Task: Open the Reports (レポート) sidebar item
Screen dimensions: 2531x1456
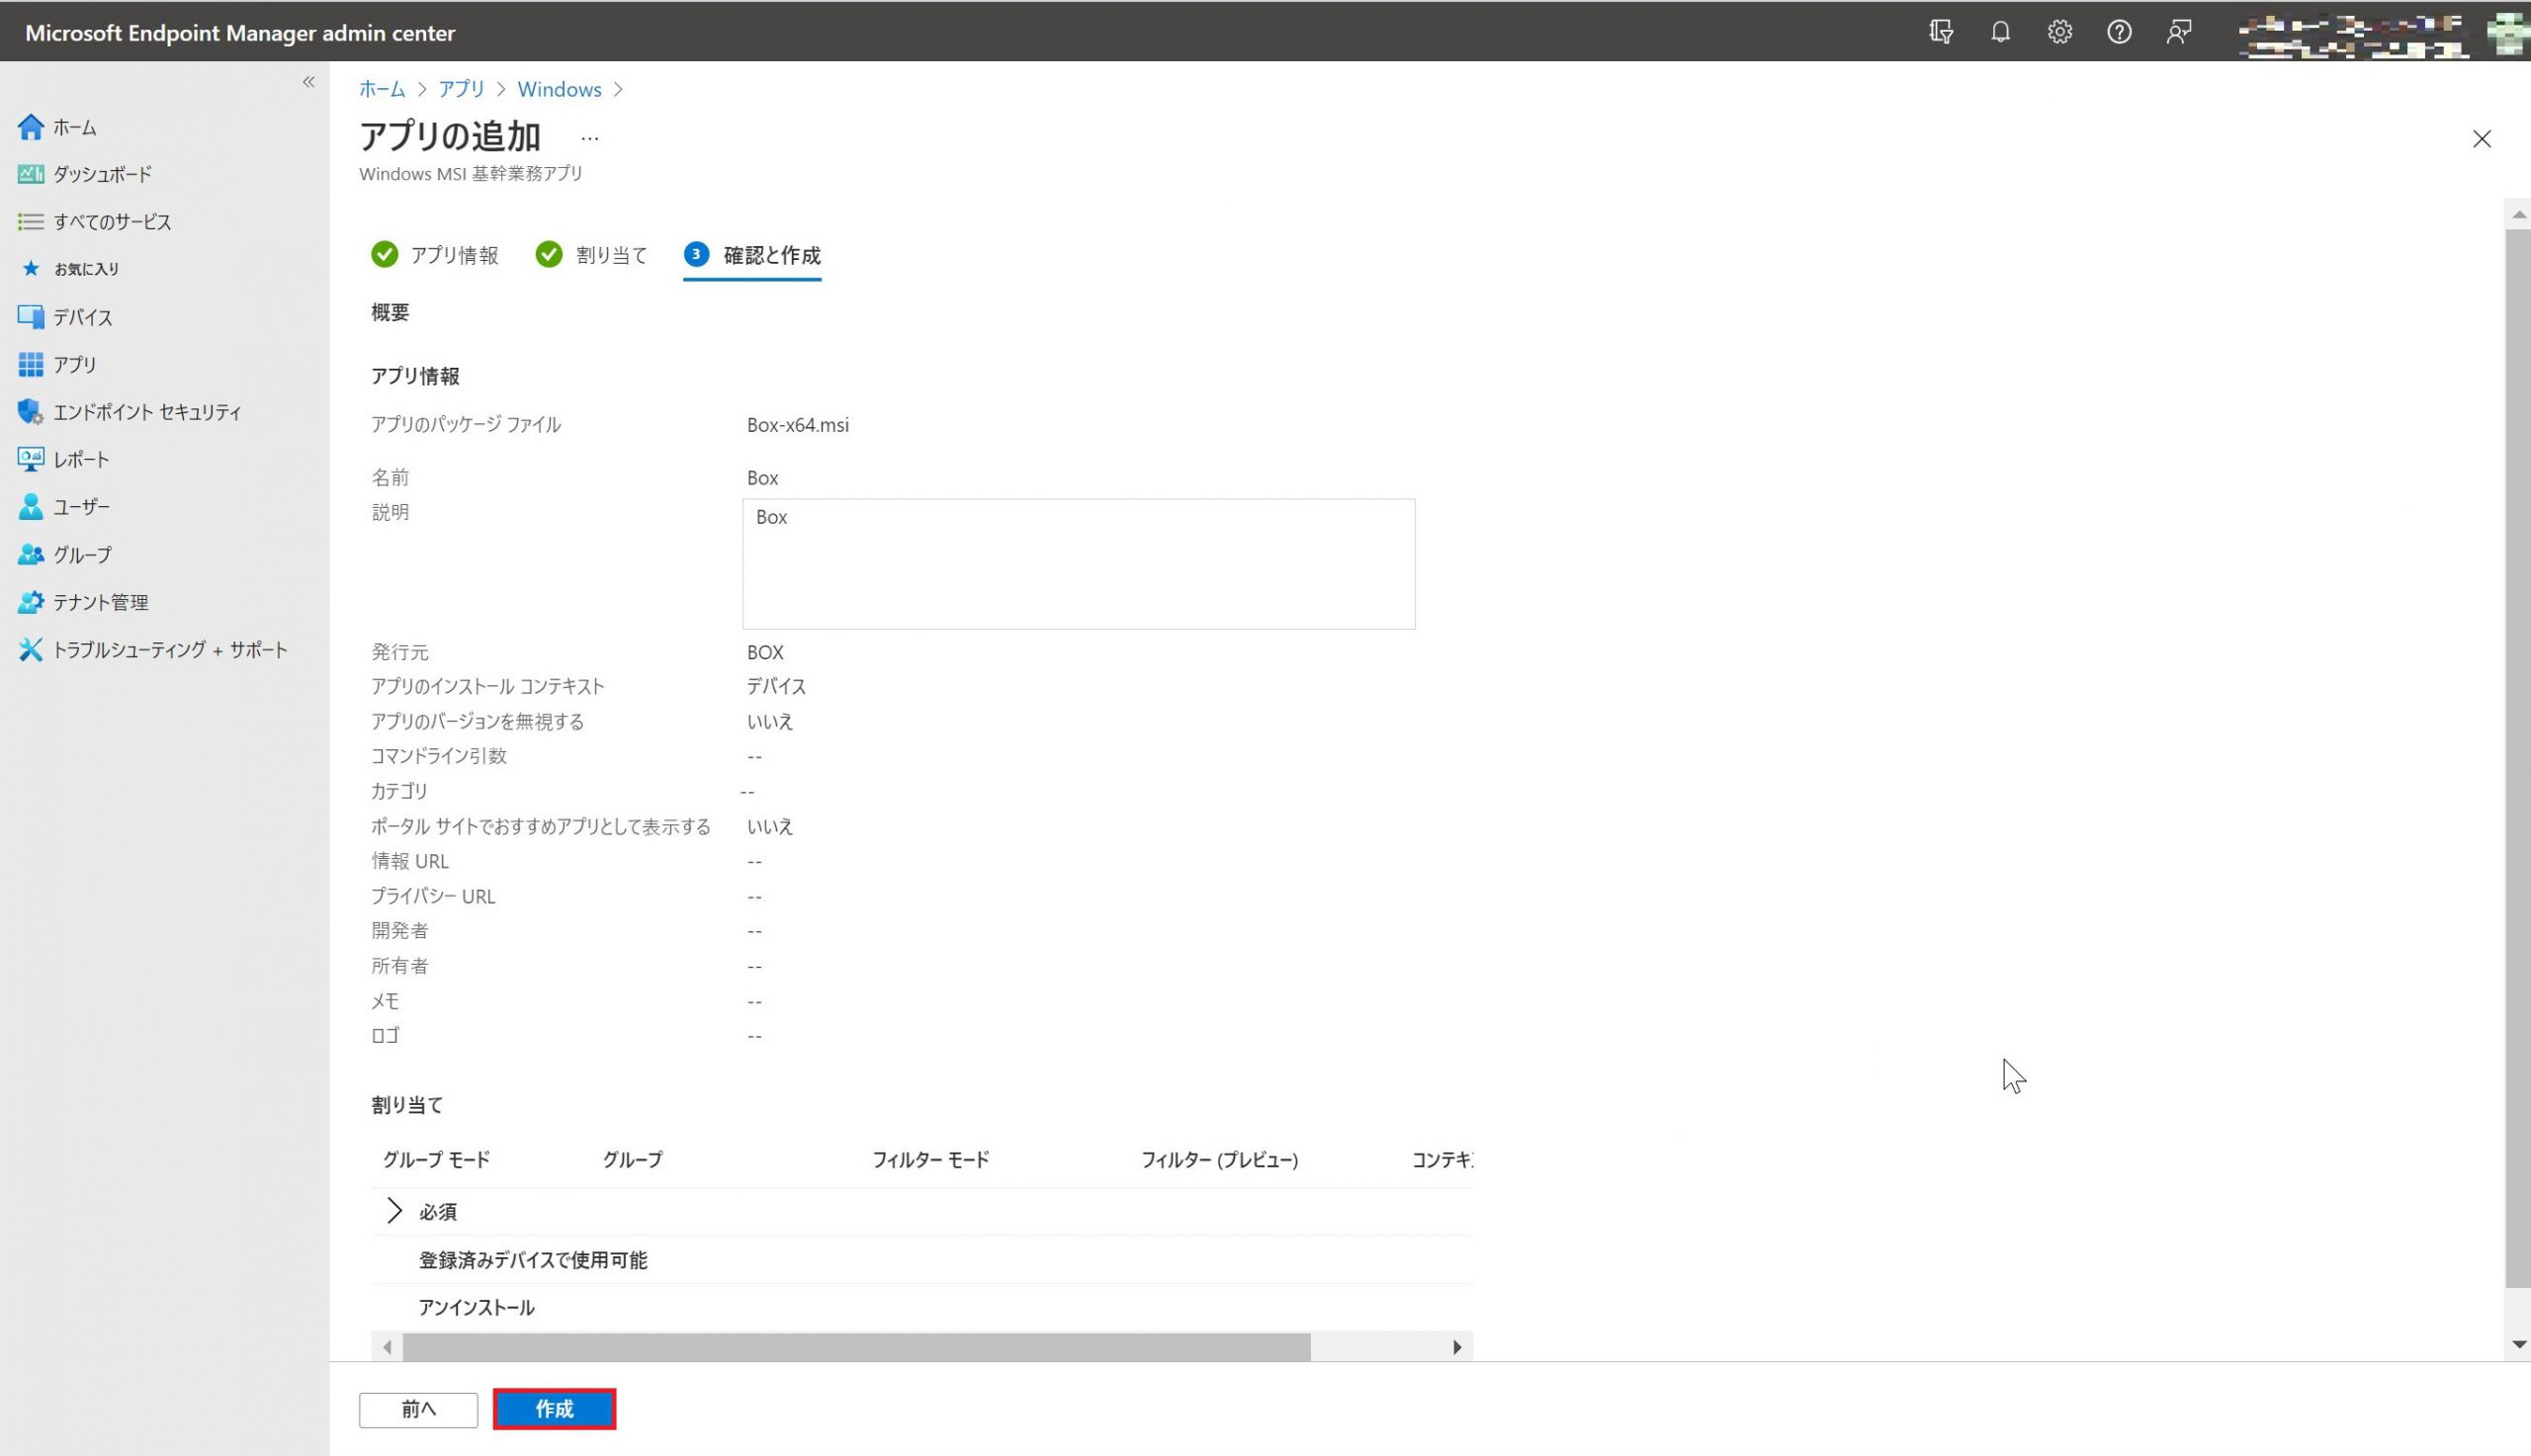Action: click(81, 460)
